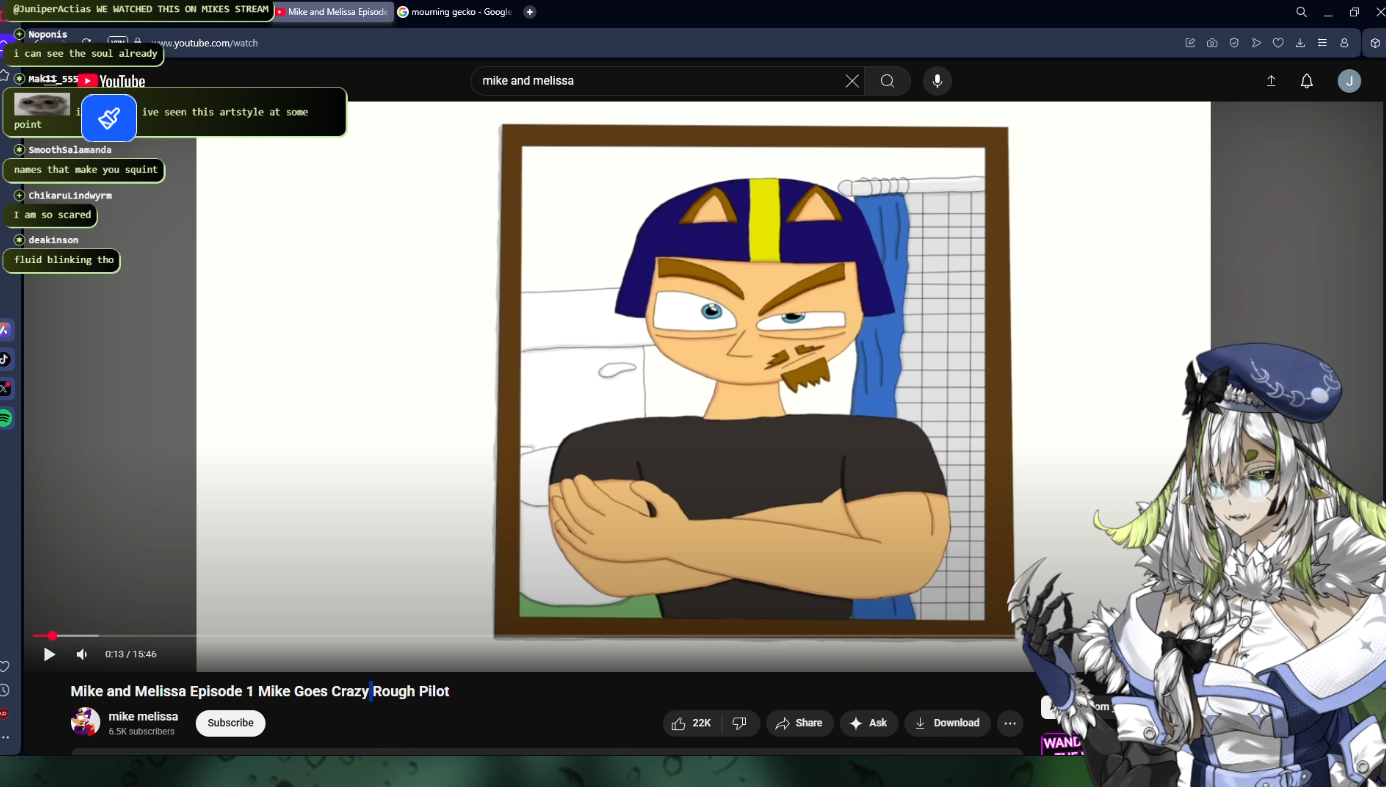Click the edit page pencil icon
The width and height of the screenshot is (1386, 787).
1190,43
